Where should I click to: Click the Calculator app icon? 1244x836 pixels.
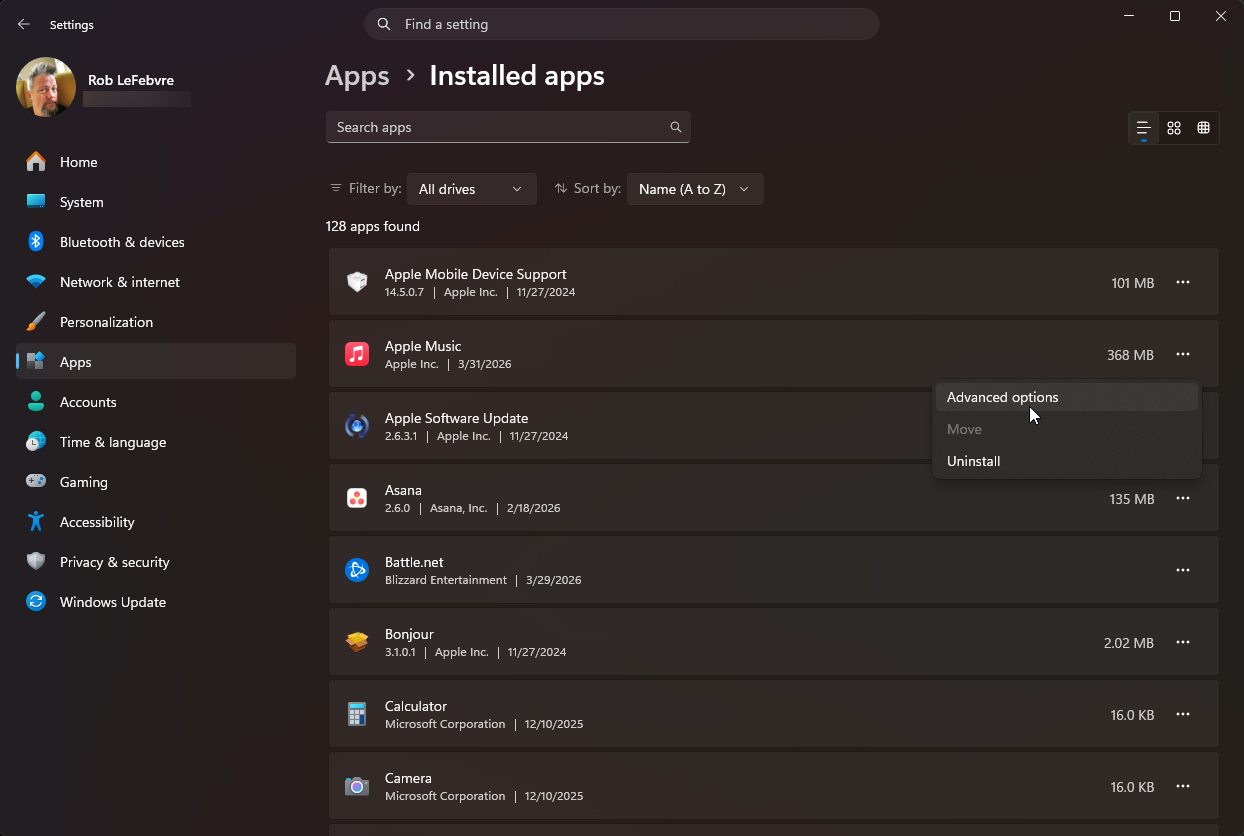357,714
